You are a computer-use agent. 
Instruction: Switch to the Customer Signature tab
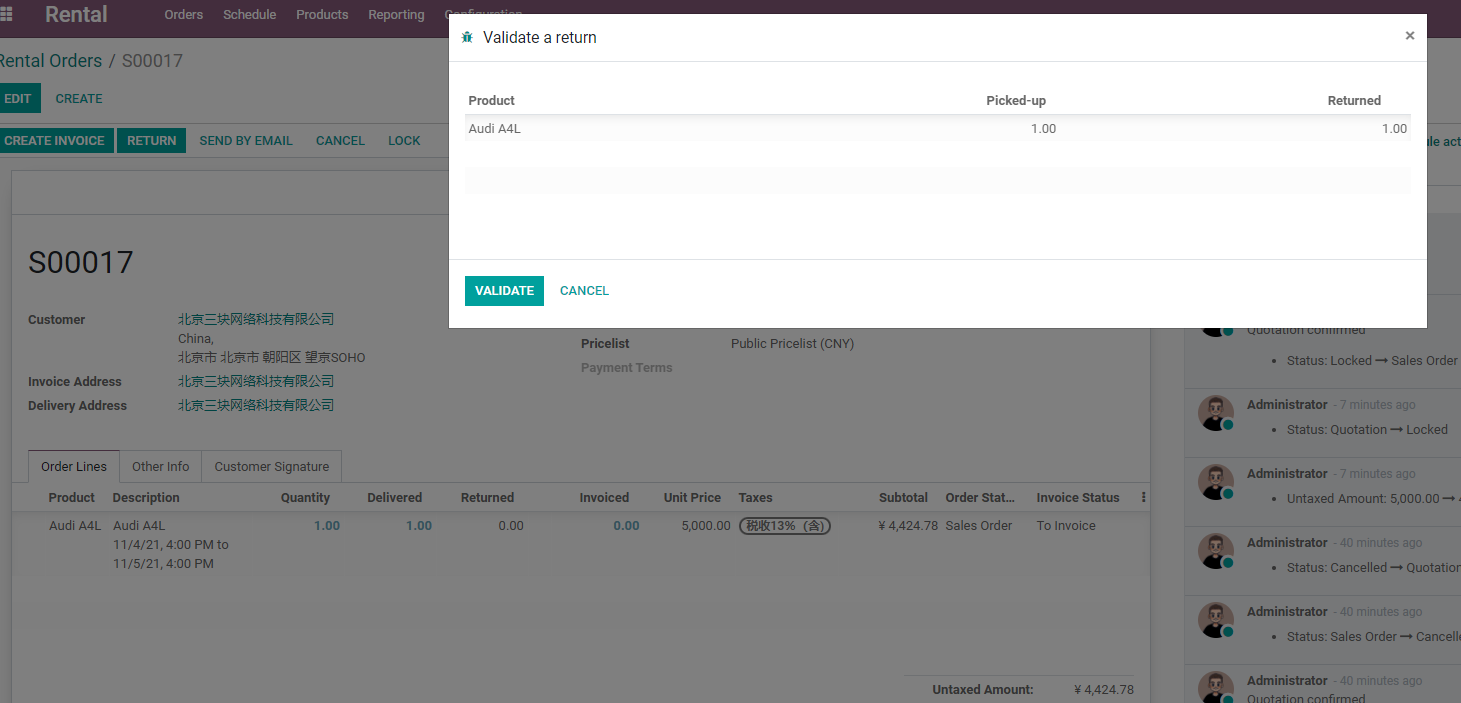click(272, 467)
